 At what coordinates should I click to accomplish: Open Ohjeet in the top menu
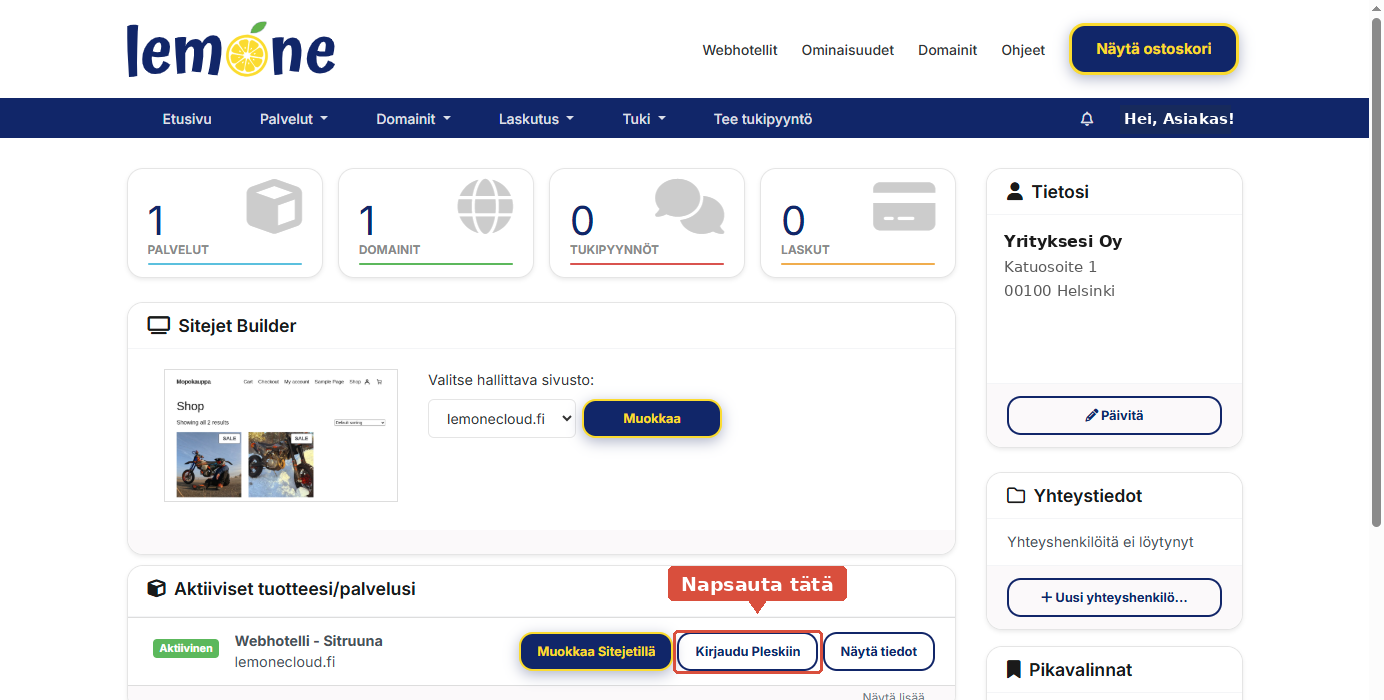tap(1023, 50)
